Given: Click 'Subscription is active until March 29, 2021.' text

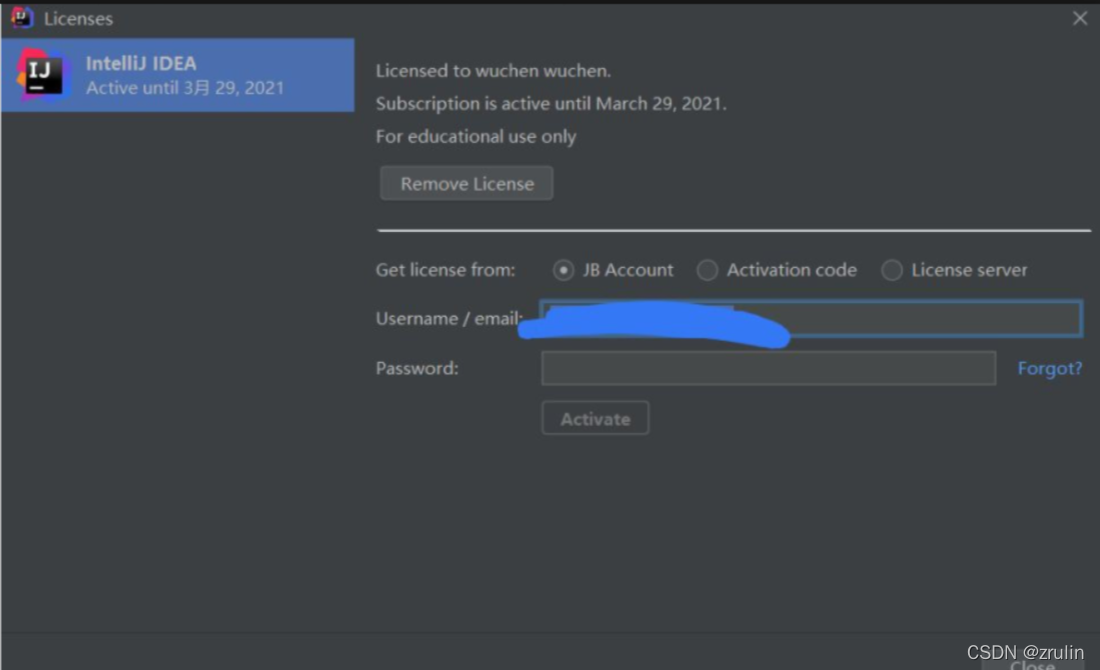Looking at the screenshot, I should (551, 104).
